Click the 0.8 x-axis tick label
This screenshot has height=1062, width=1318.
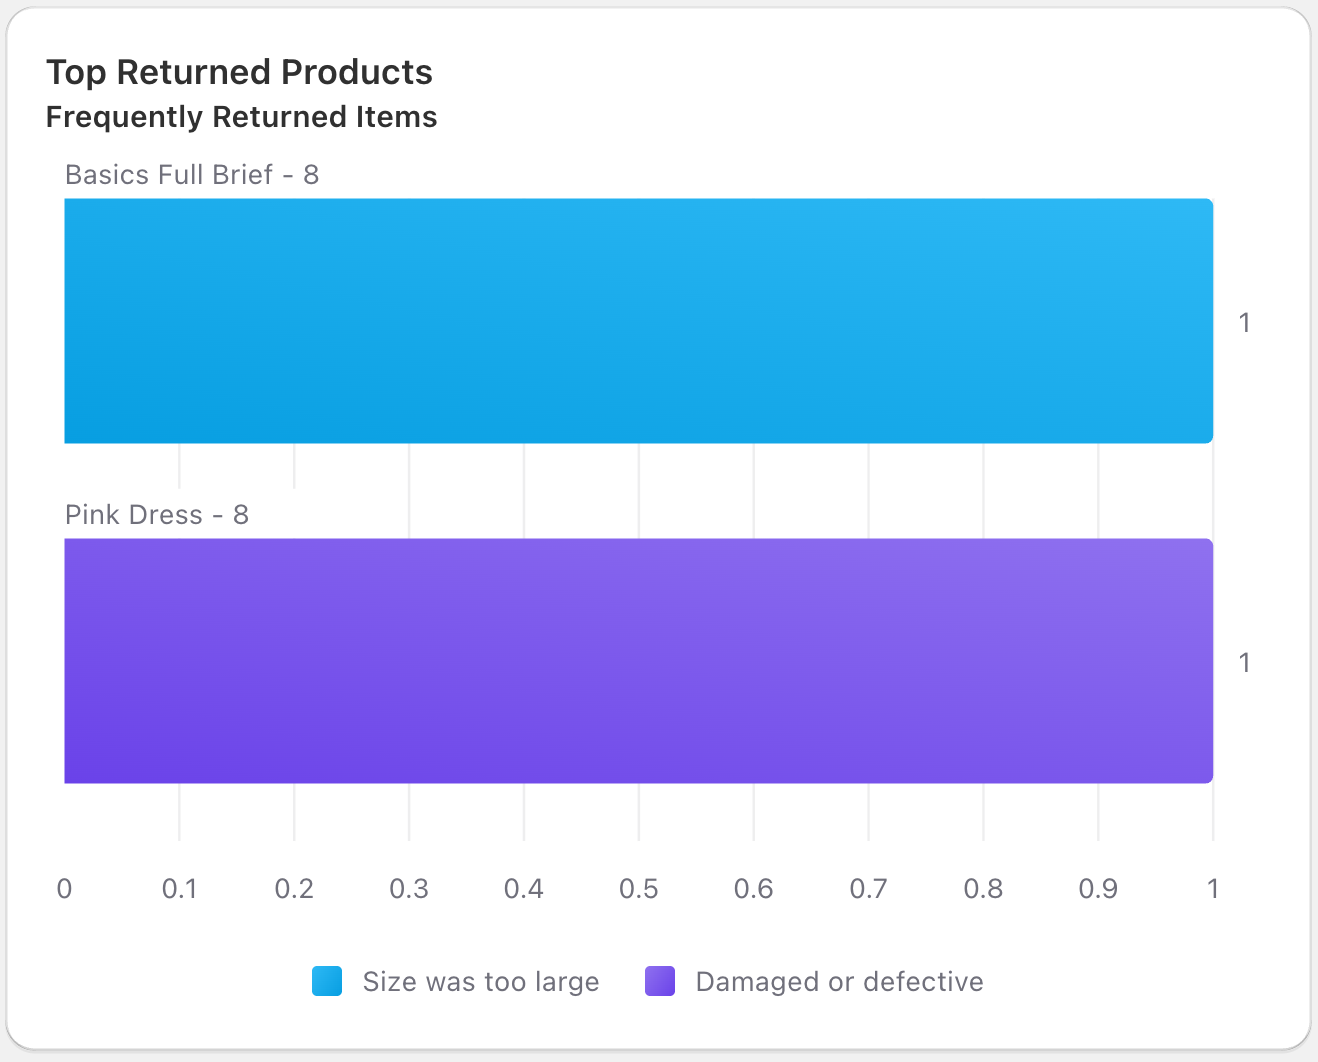(x=983, y=889)
